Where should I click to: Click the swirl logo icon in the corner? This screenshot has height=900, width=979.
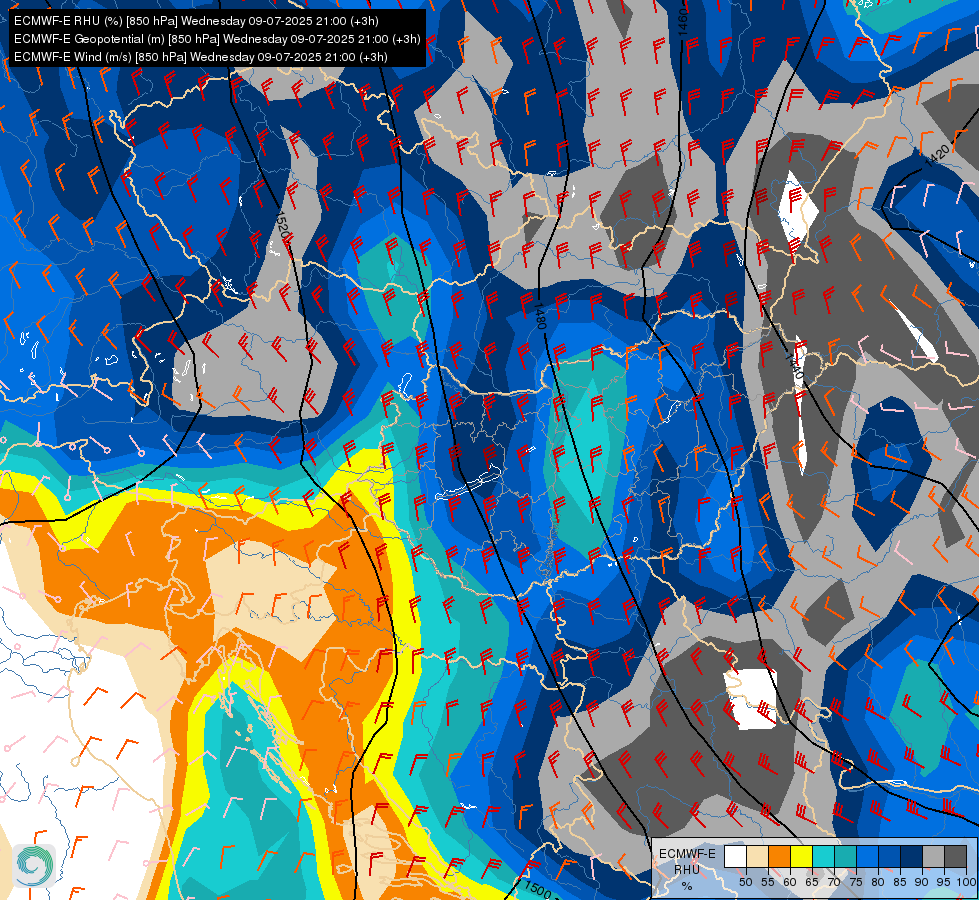pos(35,865)
